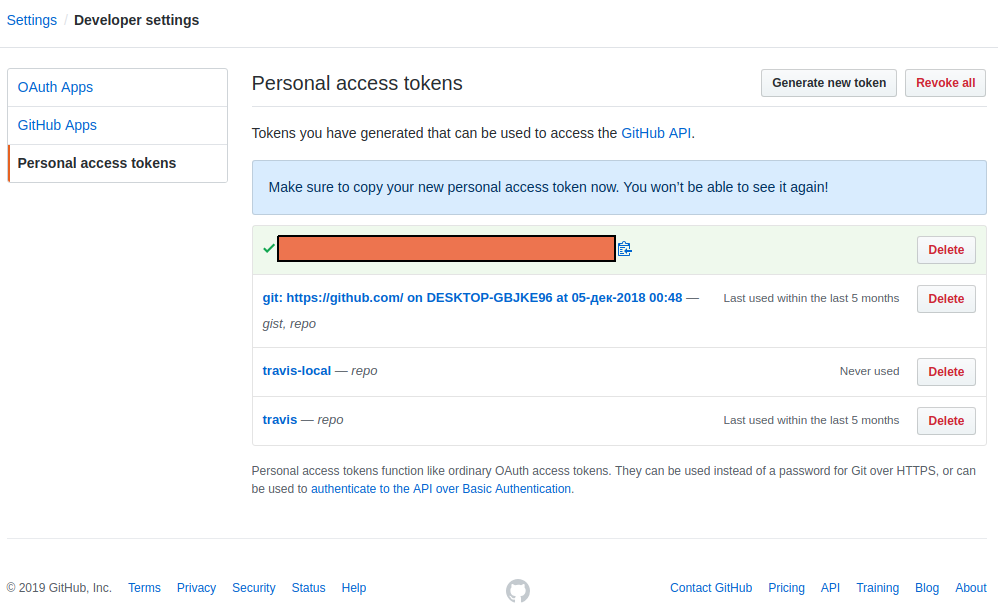
Task: Delete the newly generated token
Action: click(x=946, y=250)
